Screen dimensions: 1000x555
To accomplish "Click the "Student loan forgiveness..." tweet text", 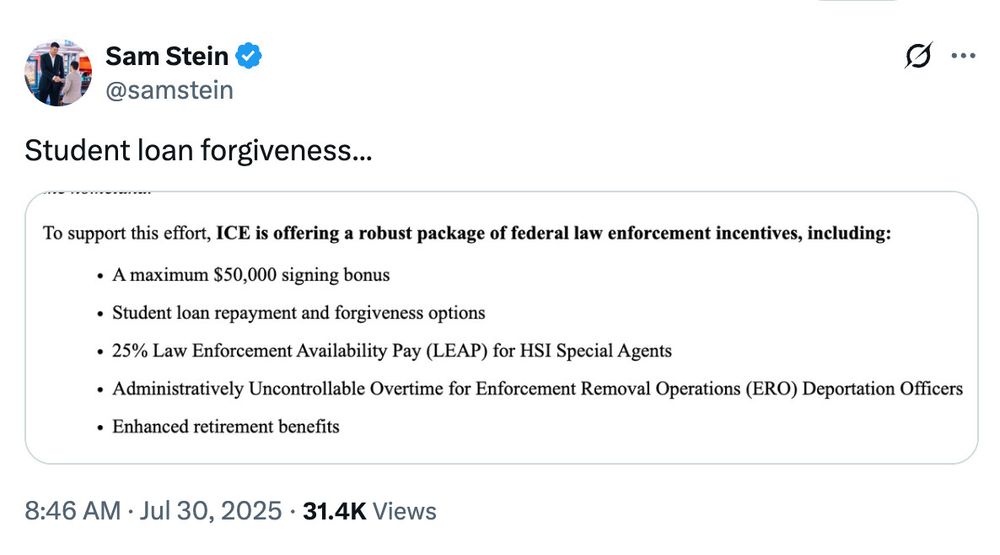I will 198,151.
